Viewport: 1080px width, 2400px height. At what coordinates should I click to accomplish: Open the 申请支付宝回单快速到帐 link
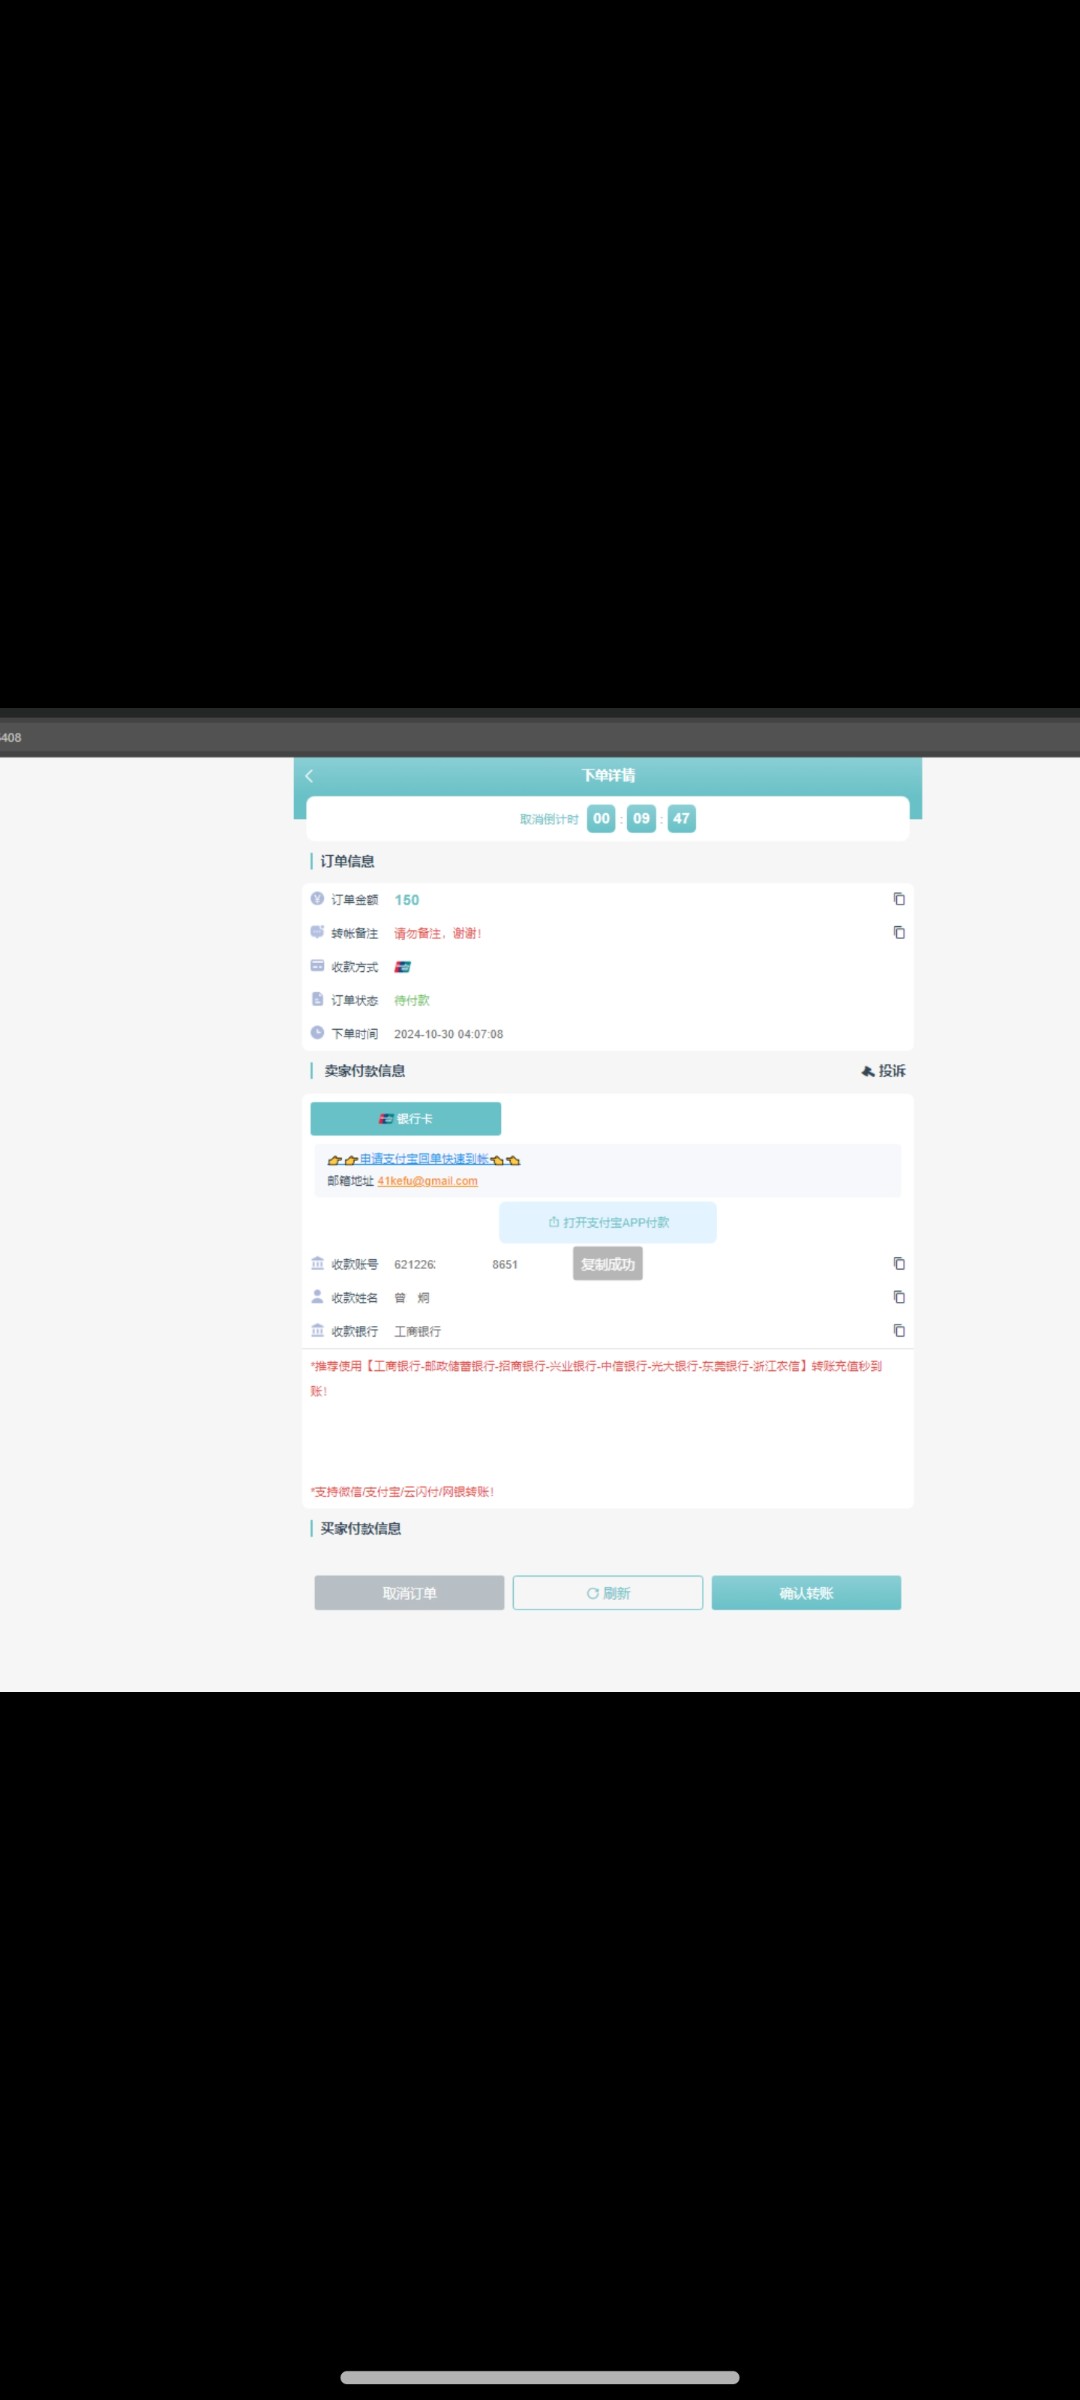click(424, 1159)
